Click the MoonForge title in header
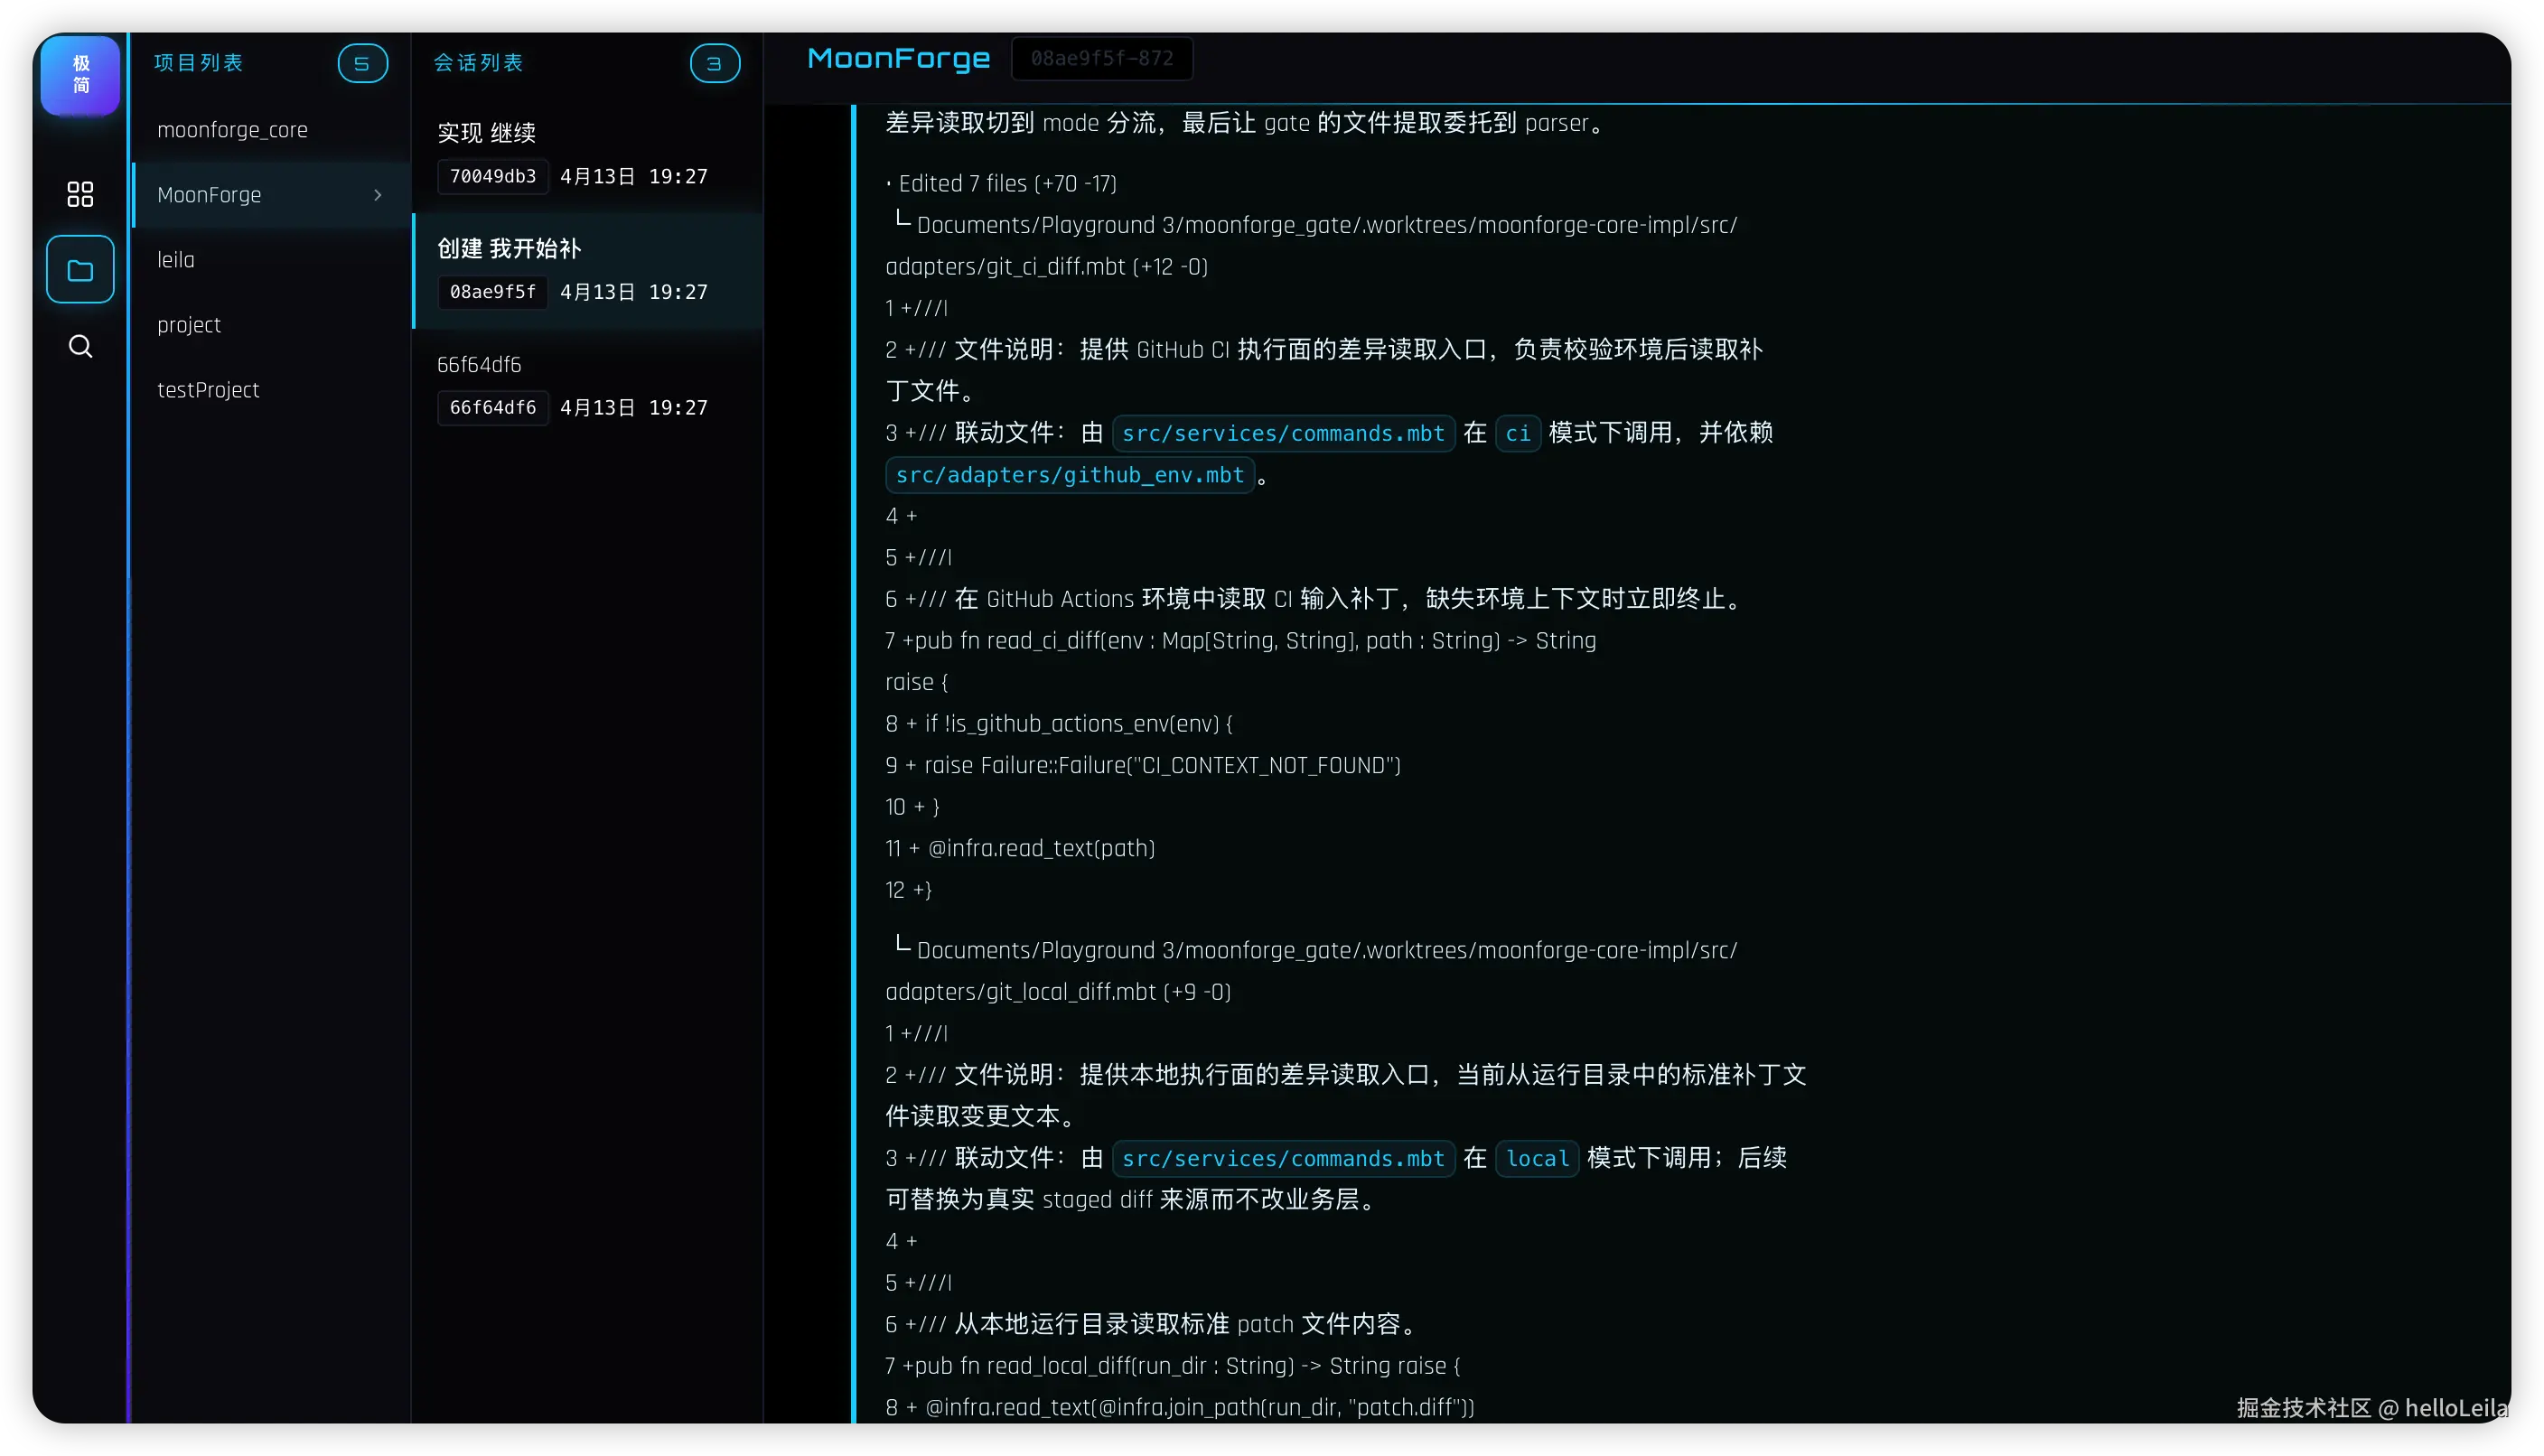The height and width of the screenshot is (1456, 2544). click(x=899, y=59)
